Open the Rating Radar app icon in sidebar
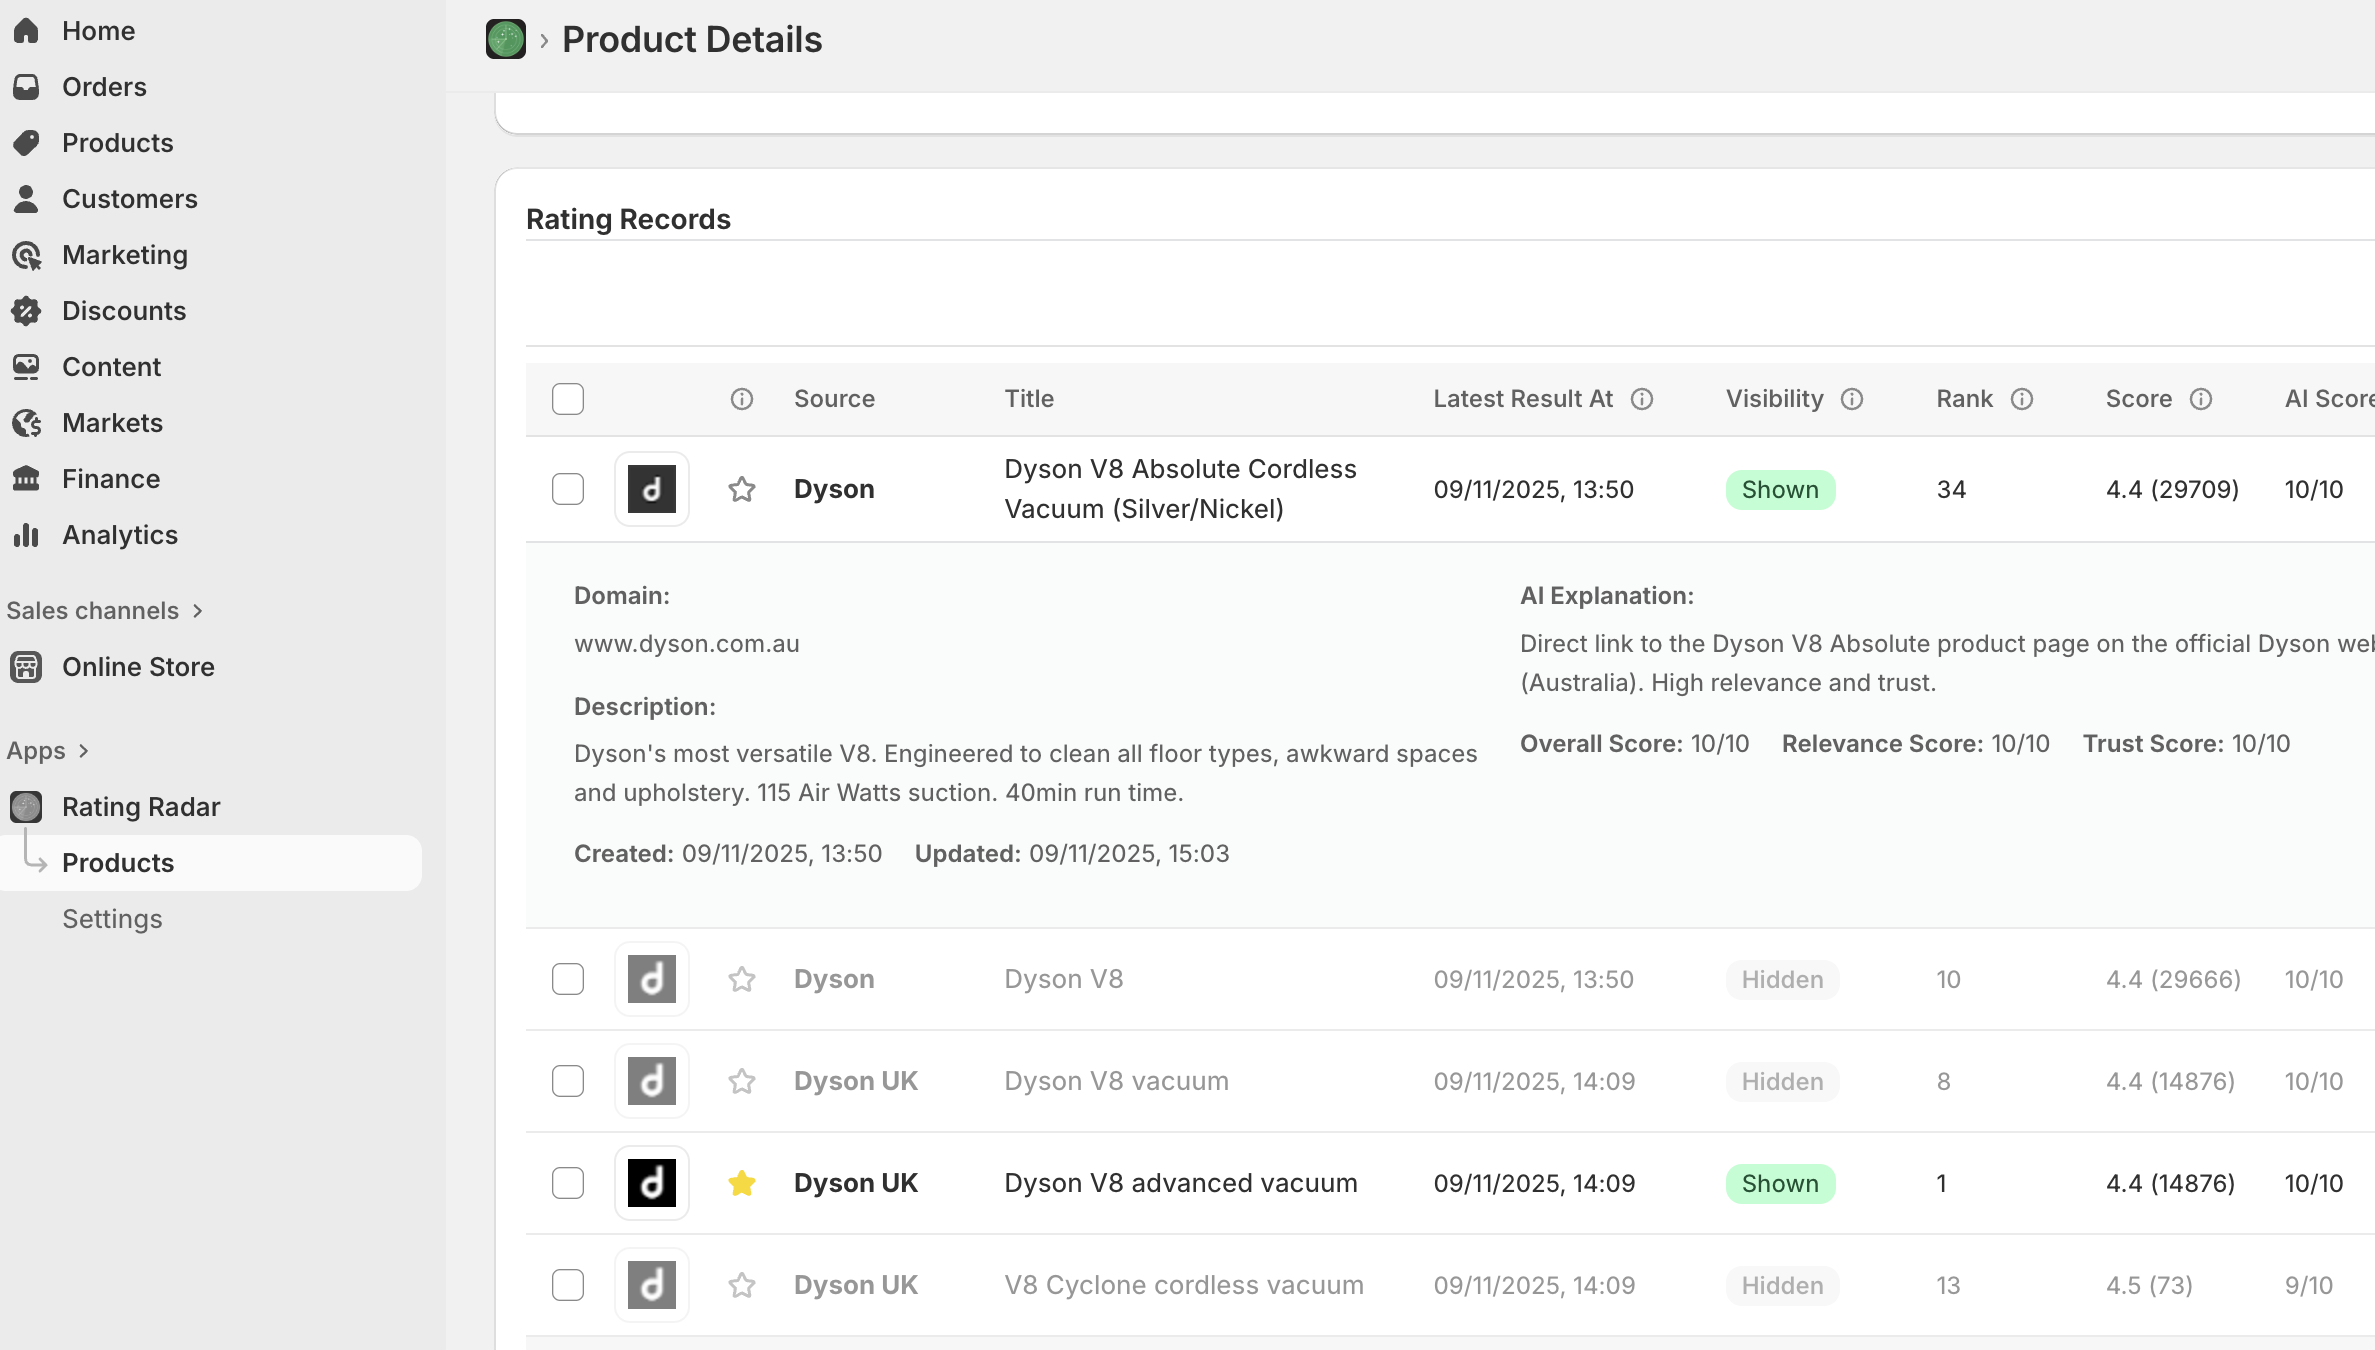This screenshot has height=1350, width=2375. coord(26,806)
